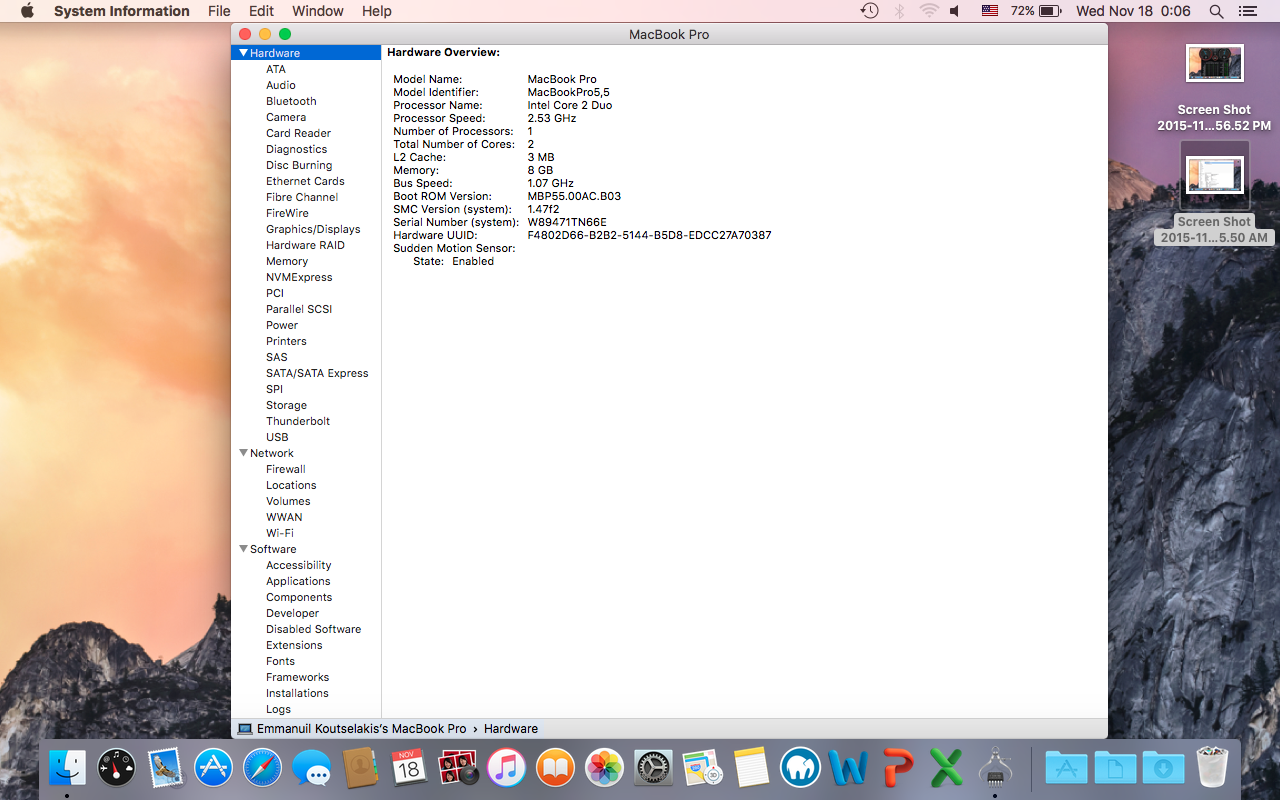
Task: Click the Wed Nov 18 clock
Action: click(x=1133, y=11)
